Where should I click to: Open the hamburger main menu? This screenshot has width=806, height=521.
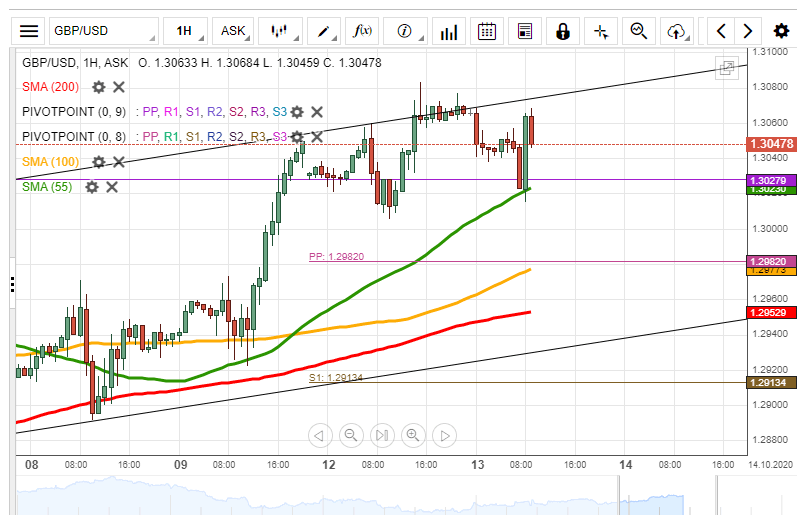29,31
